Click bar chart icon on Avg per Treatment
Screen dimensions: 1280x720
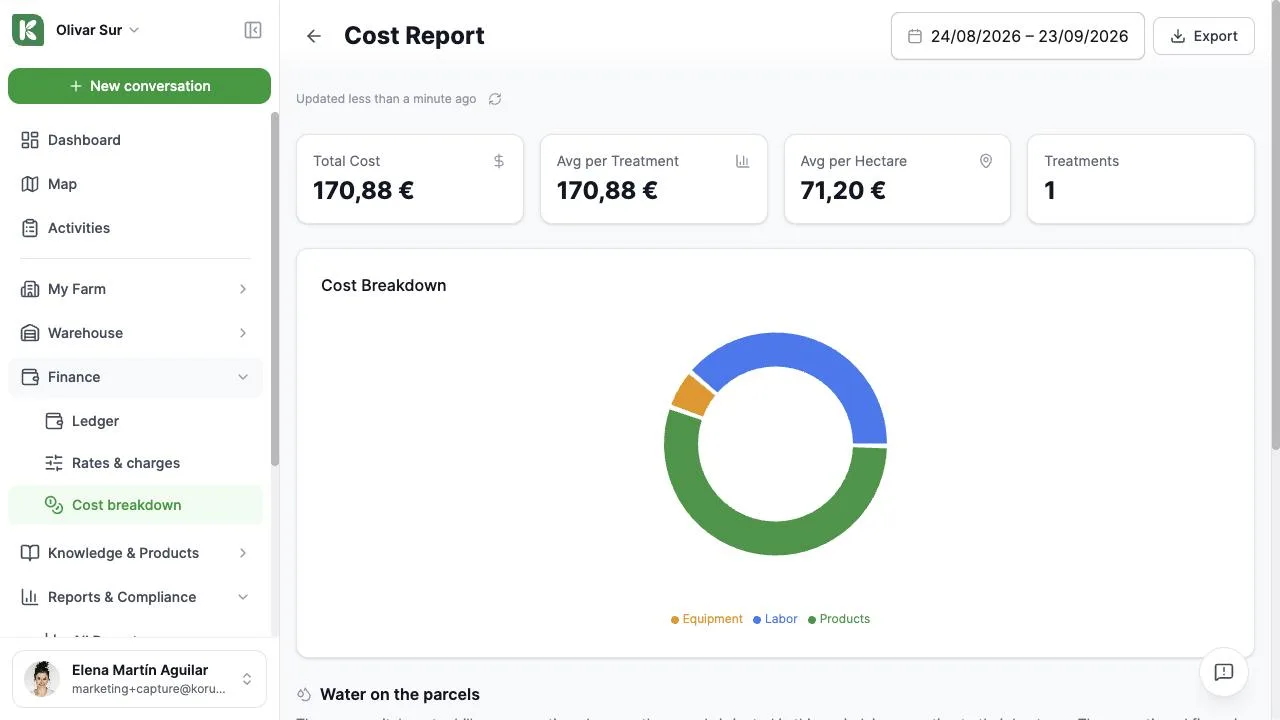point(743,161)
